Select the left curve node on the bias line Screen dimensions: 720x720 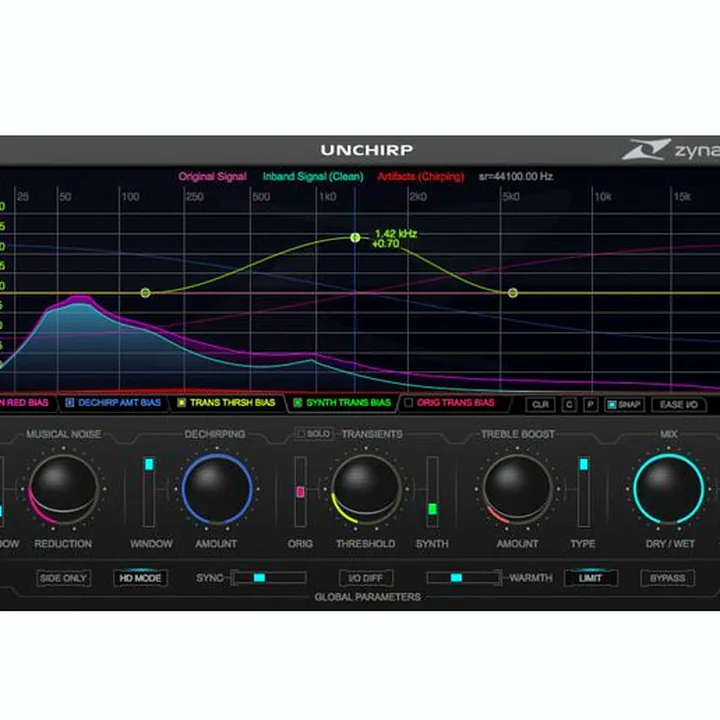click(x=146, y=293)
